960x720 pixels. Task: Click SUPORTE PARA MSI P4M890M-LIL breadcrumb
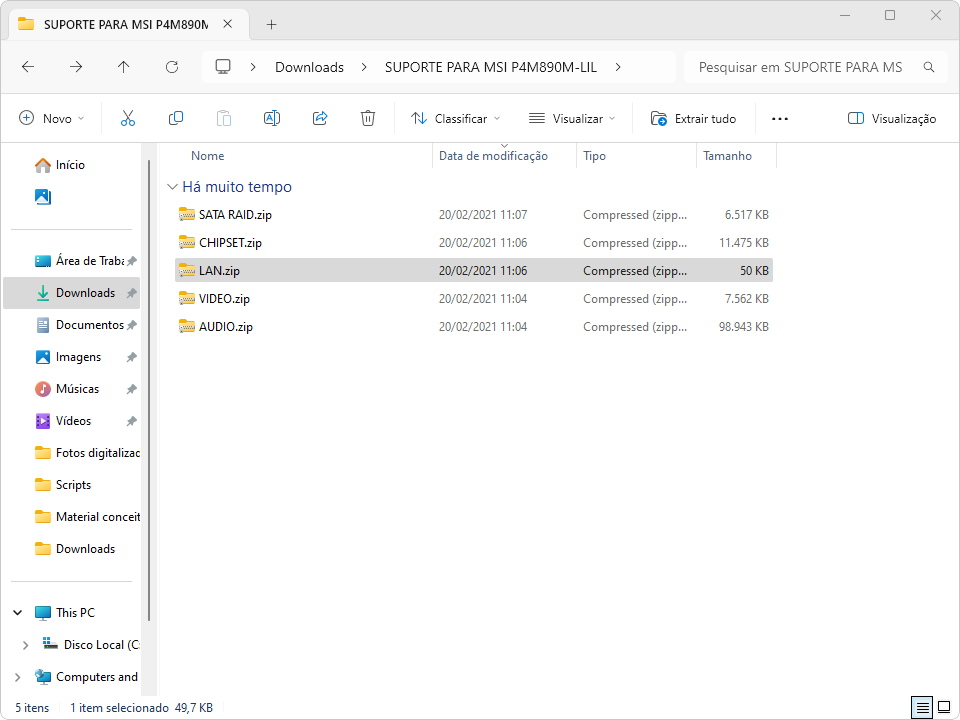(x=491, y=67)
